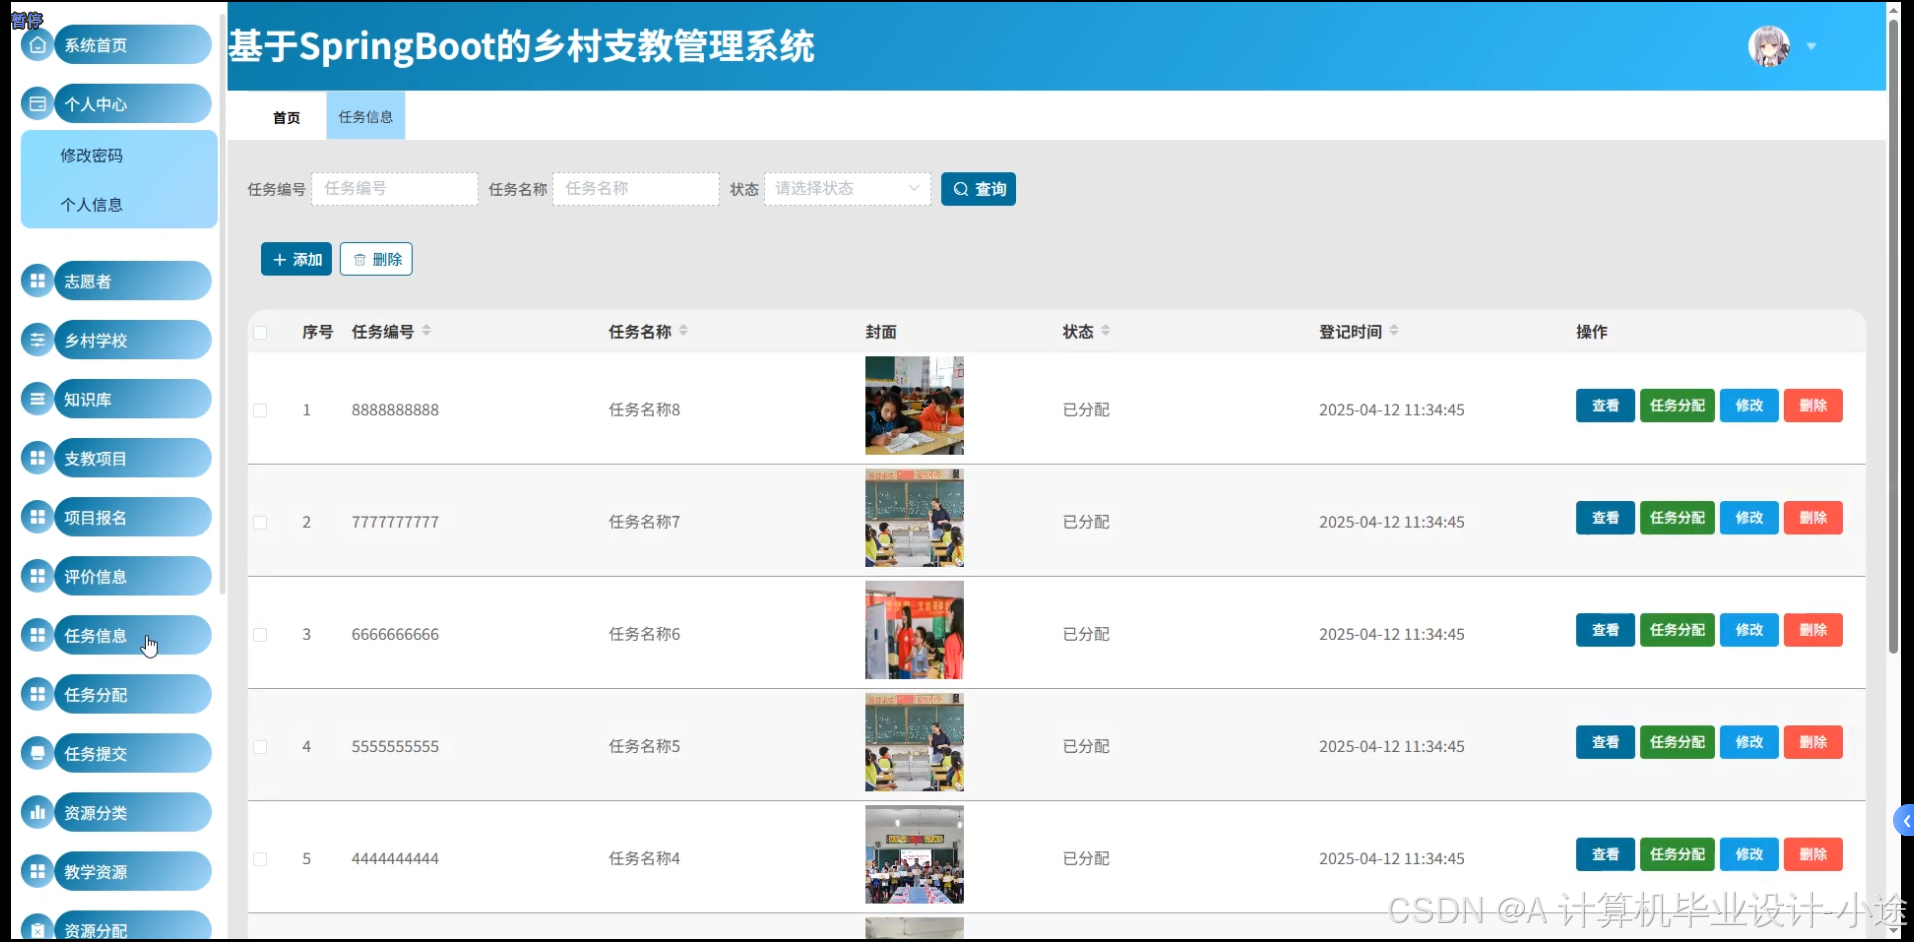Click the 查询 search button
The height and width of the screenshot is (942, 1914).
pos(978,189)
